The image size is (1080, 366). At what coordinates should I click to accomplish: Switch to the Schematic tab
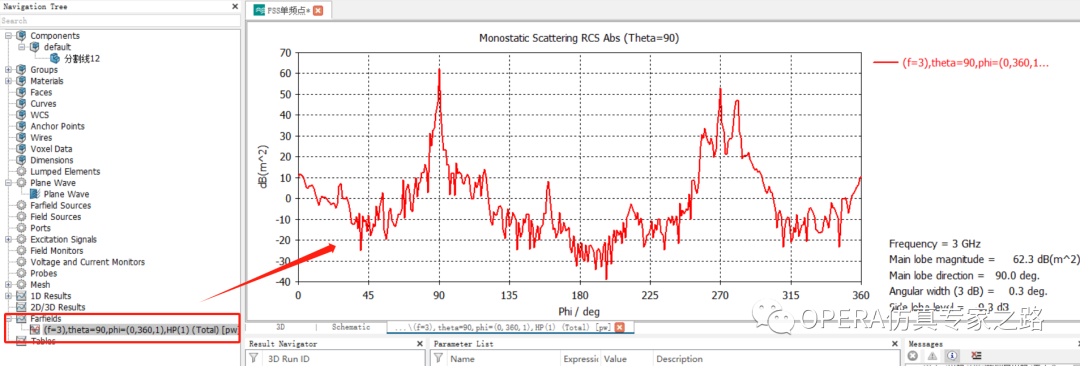click(351, 327)
